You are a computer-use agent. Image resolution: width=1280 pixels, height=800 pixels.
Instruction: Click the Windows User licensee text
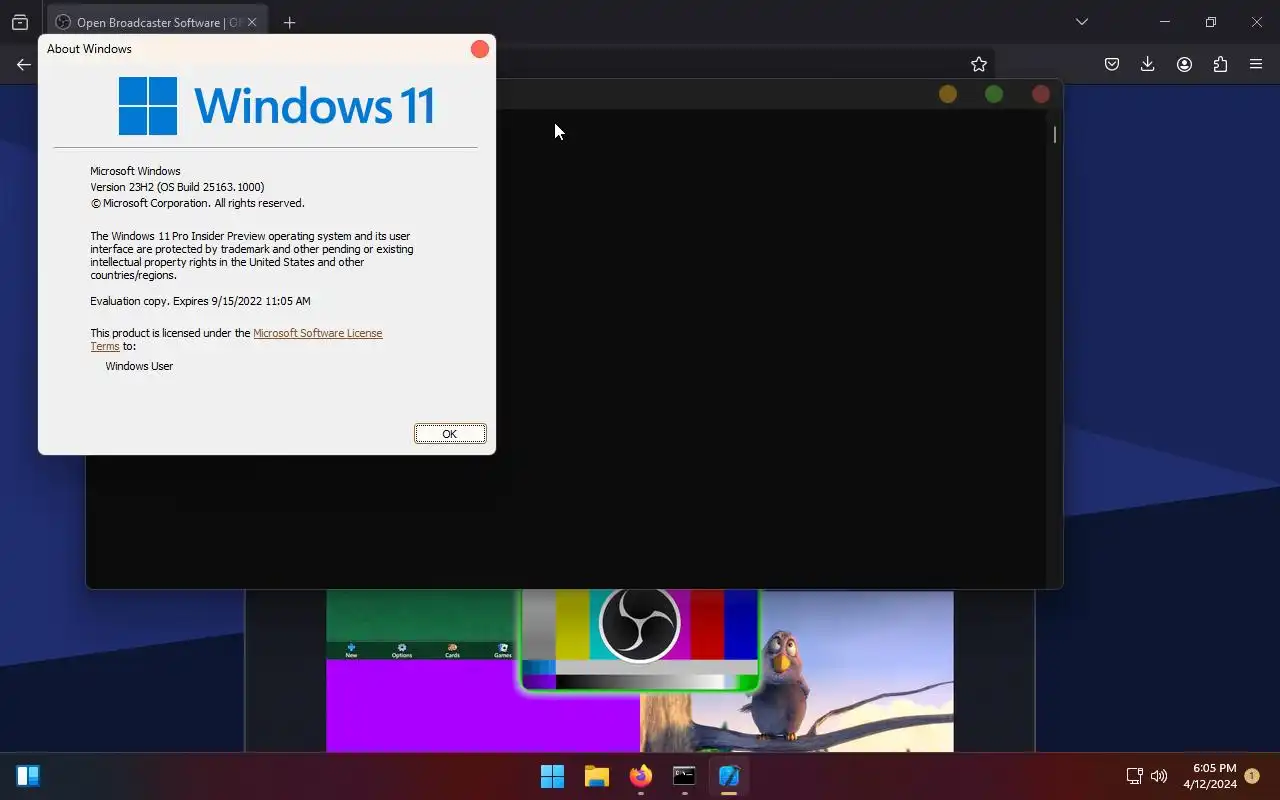[139, 366]
